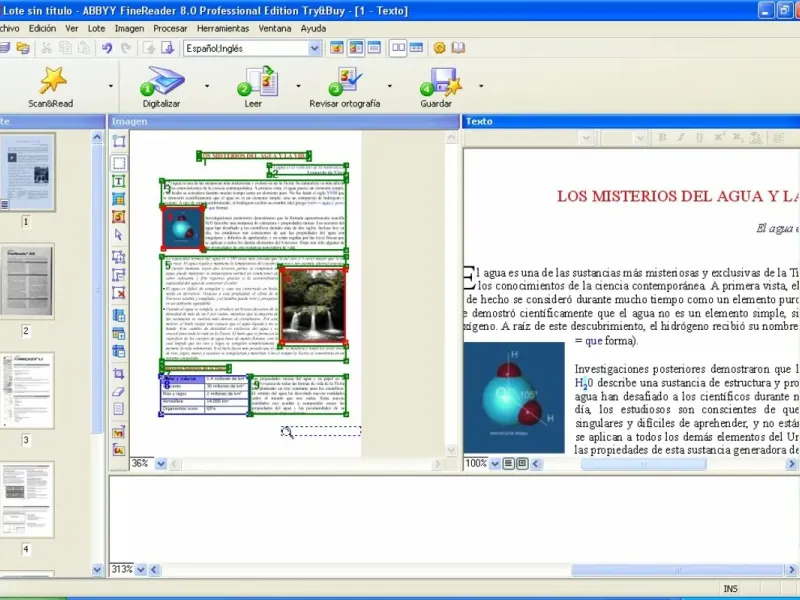
Task: Expand the Guardar dropdown arrow
Action: pyautogui.click(x=481, y=86)
